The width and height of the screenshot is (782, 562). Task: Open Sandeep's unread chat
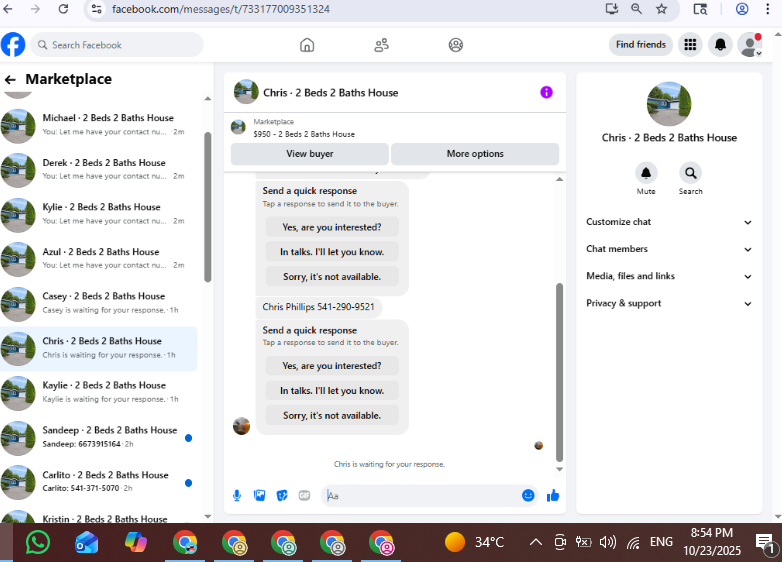[99, 437]
